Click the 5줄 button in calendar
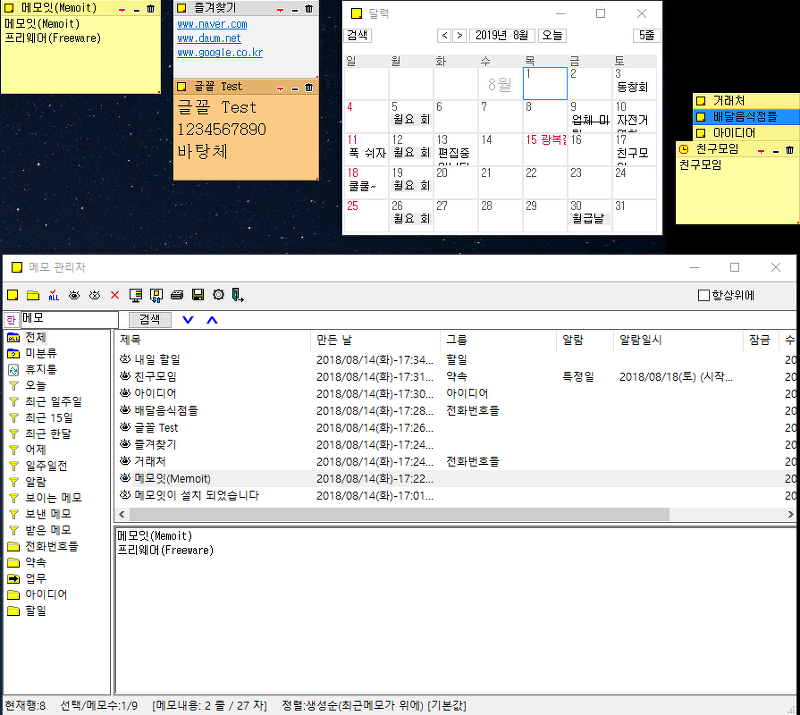The height and width of the screenshot is (715, 800). coord(646,35)
